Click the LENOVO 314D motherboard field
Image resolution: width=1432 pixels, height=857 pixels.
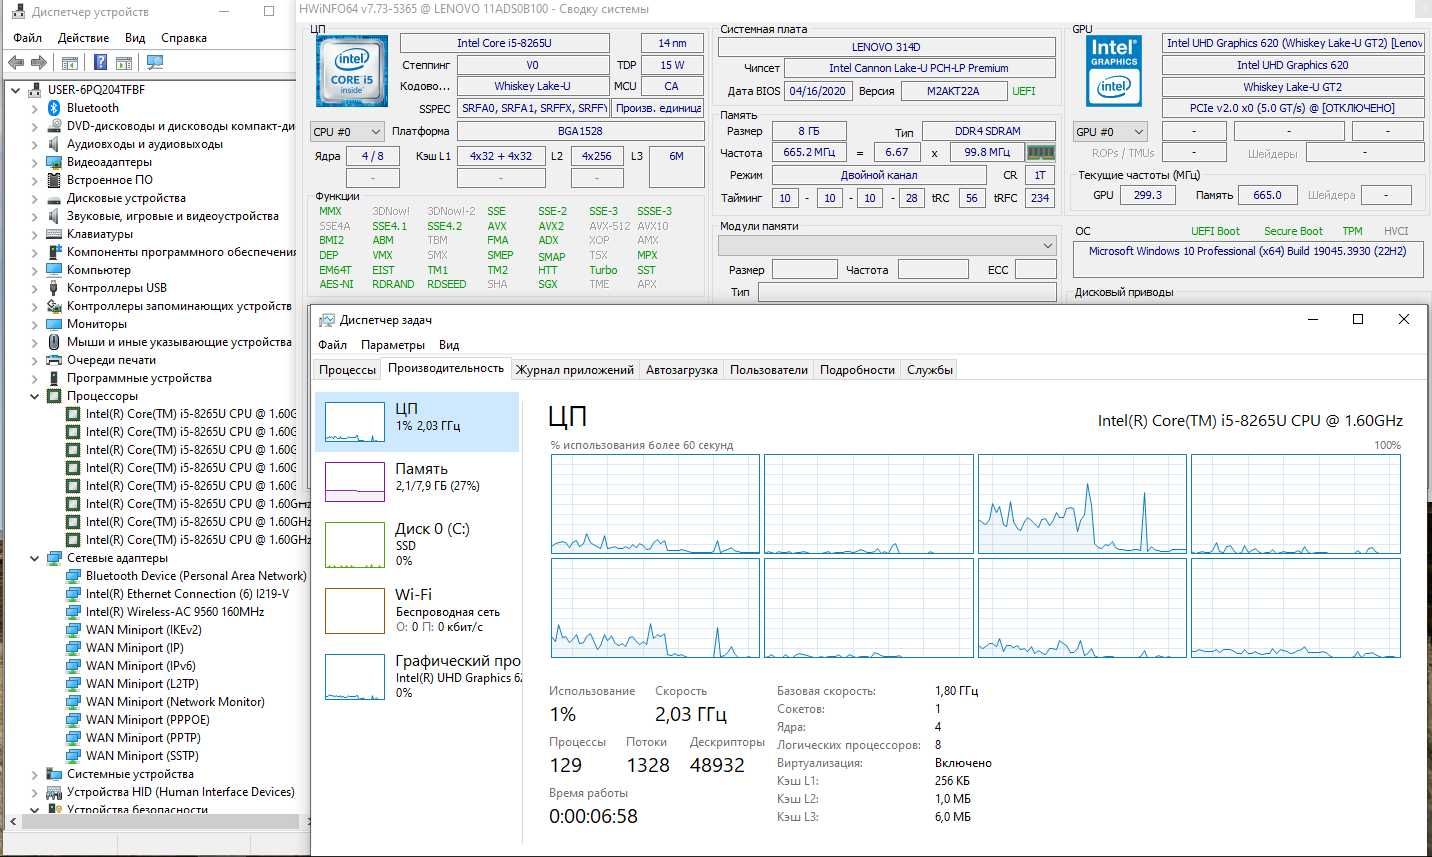click(x=886, y=47)
